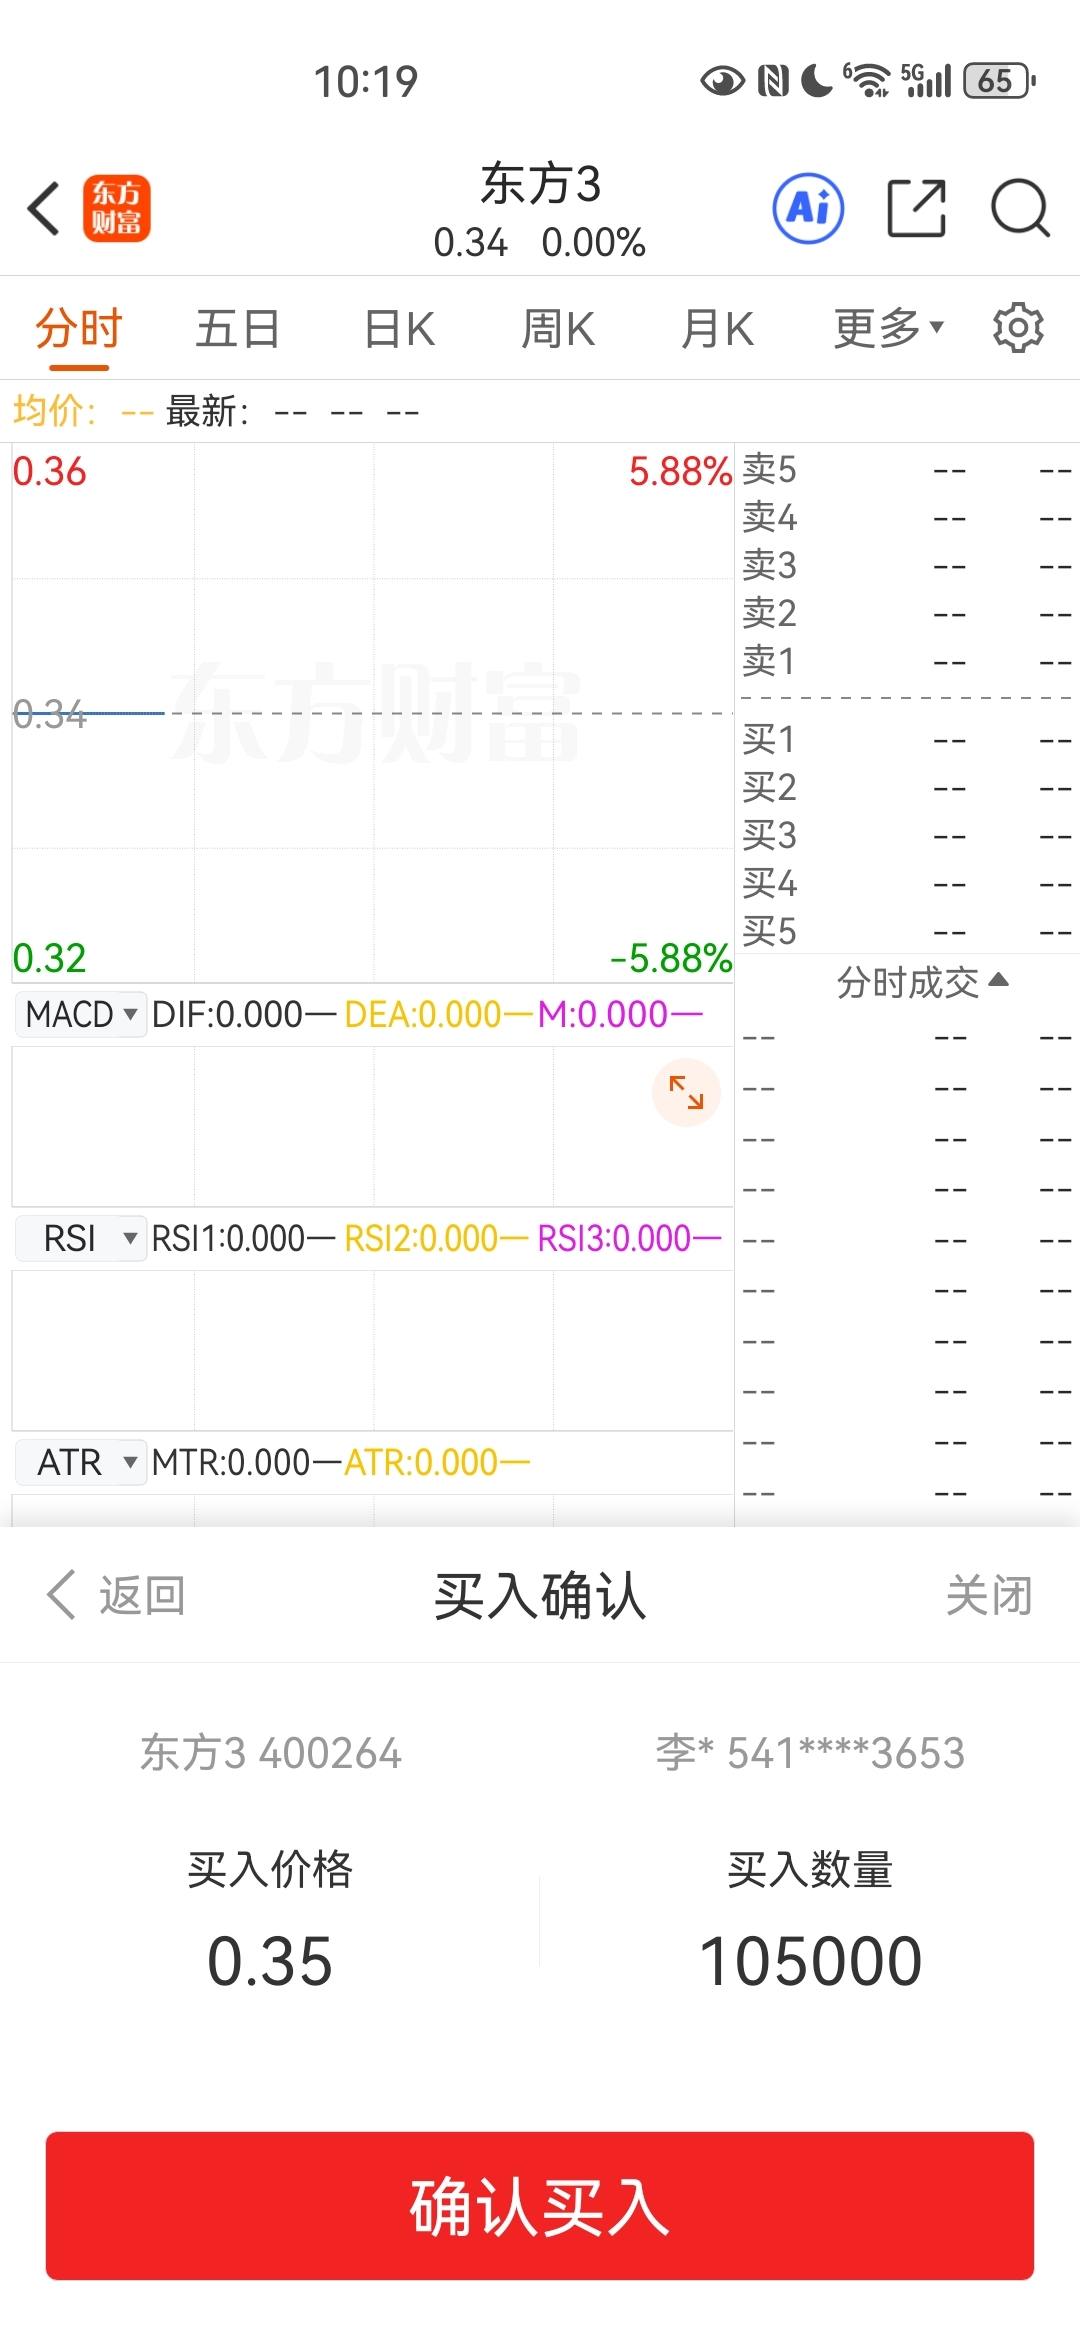Open the ATR indicator dropdown
The height and width of the screenshot is (2340, 1080).
(x=81, y=1462)
